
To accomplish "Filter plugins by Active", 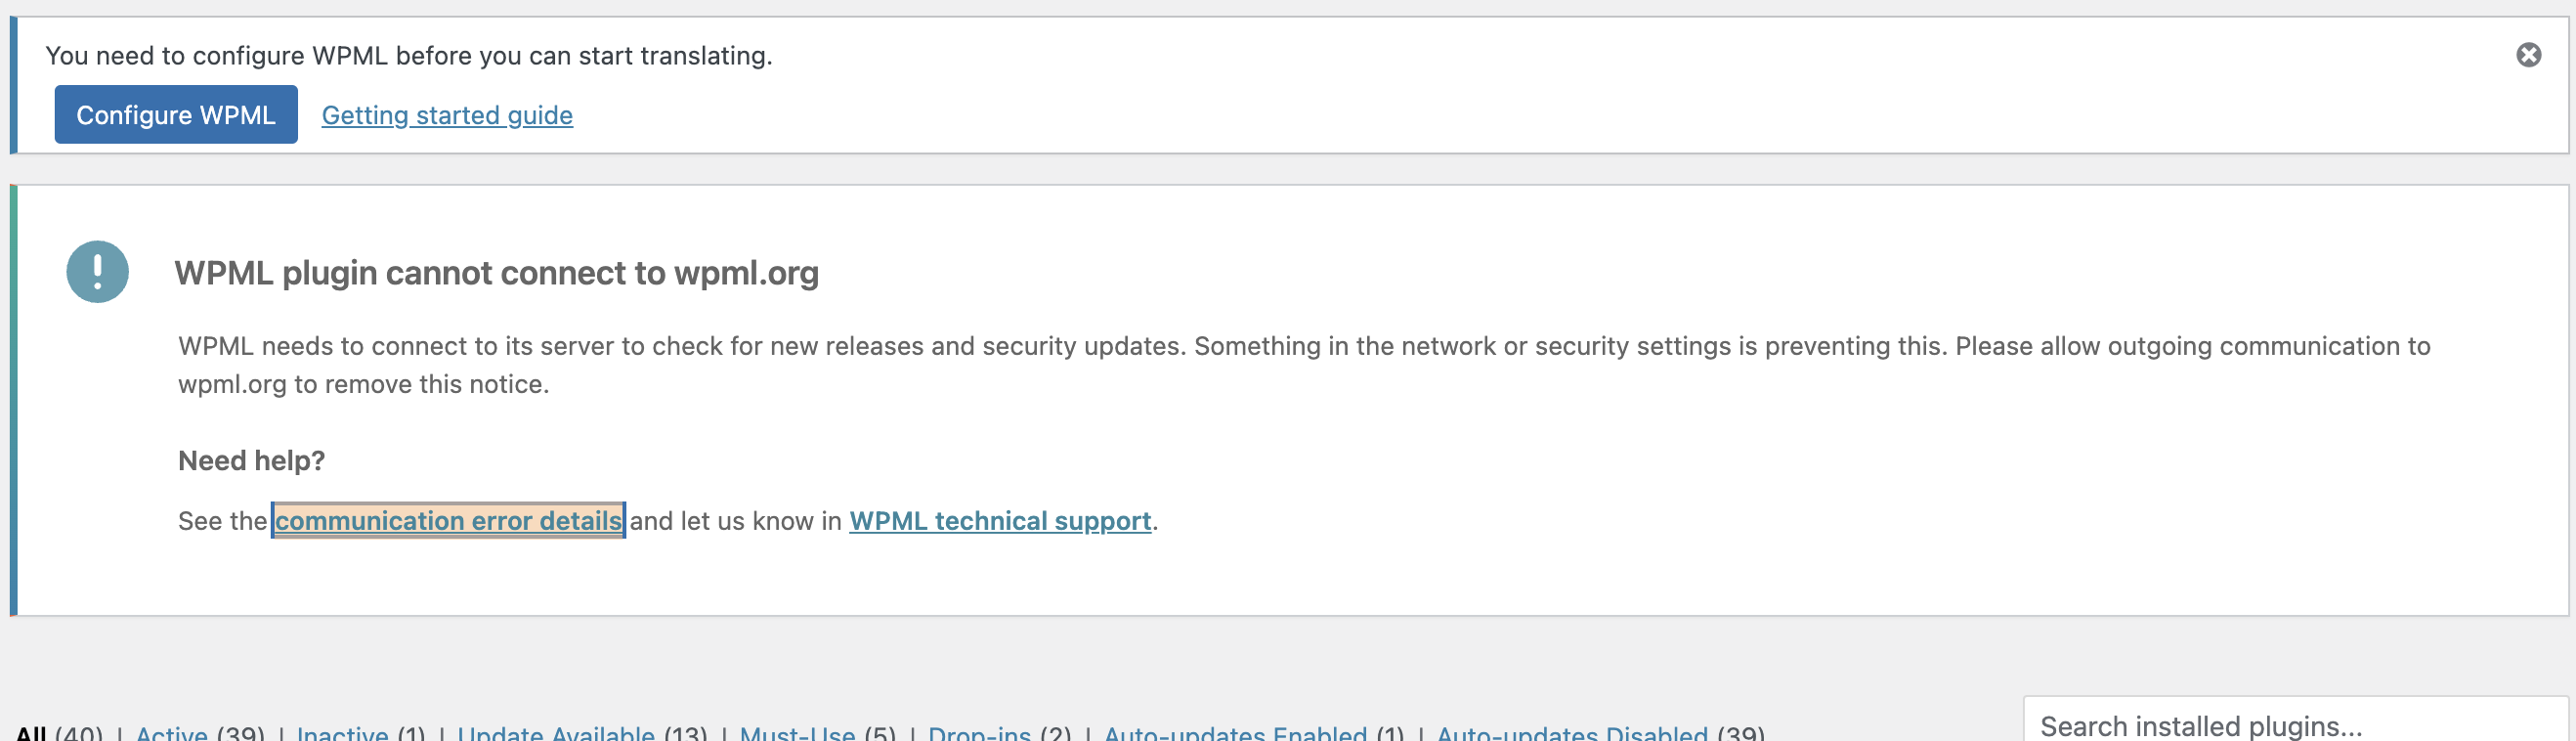I will 171,732.
